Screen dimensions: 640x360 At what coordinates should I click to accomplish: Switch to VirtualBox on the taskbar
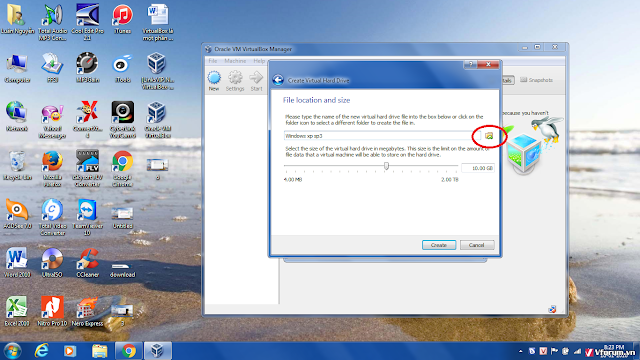158,351
